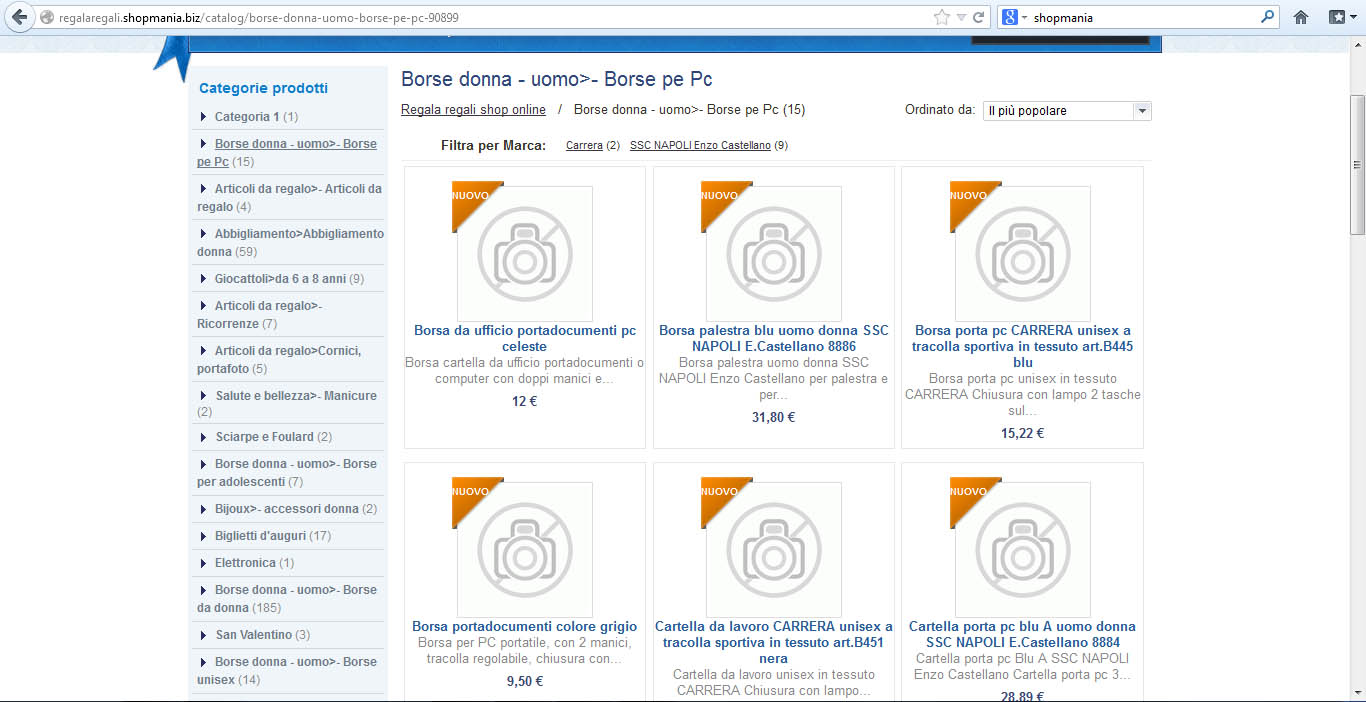Screen dimensions: 1366x702
Task: Open Cartella da lavoro CARRERA art.B451 nera
Action: point(774,642)
